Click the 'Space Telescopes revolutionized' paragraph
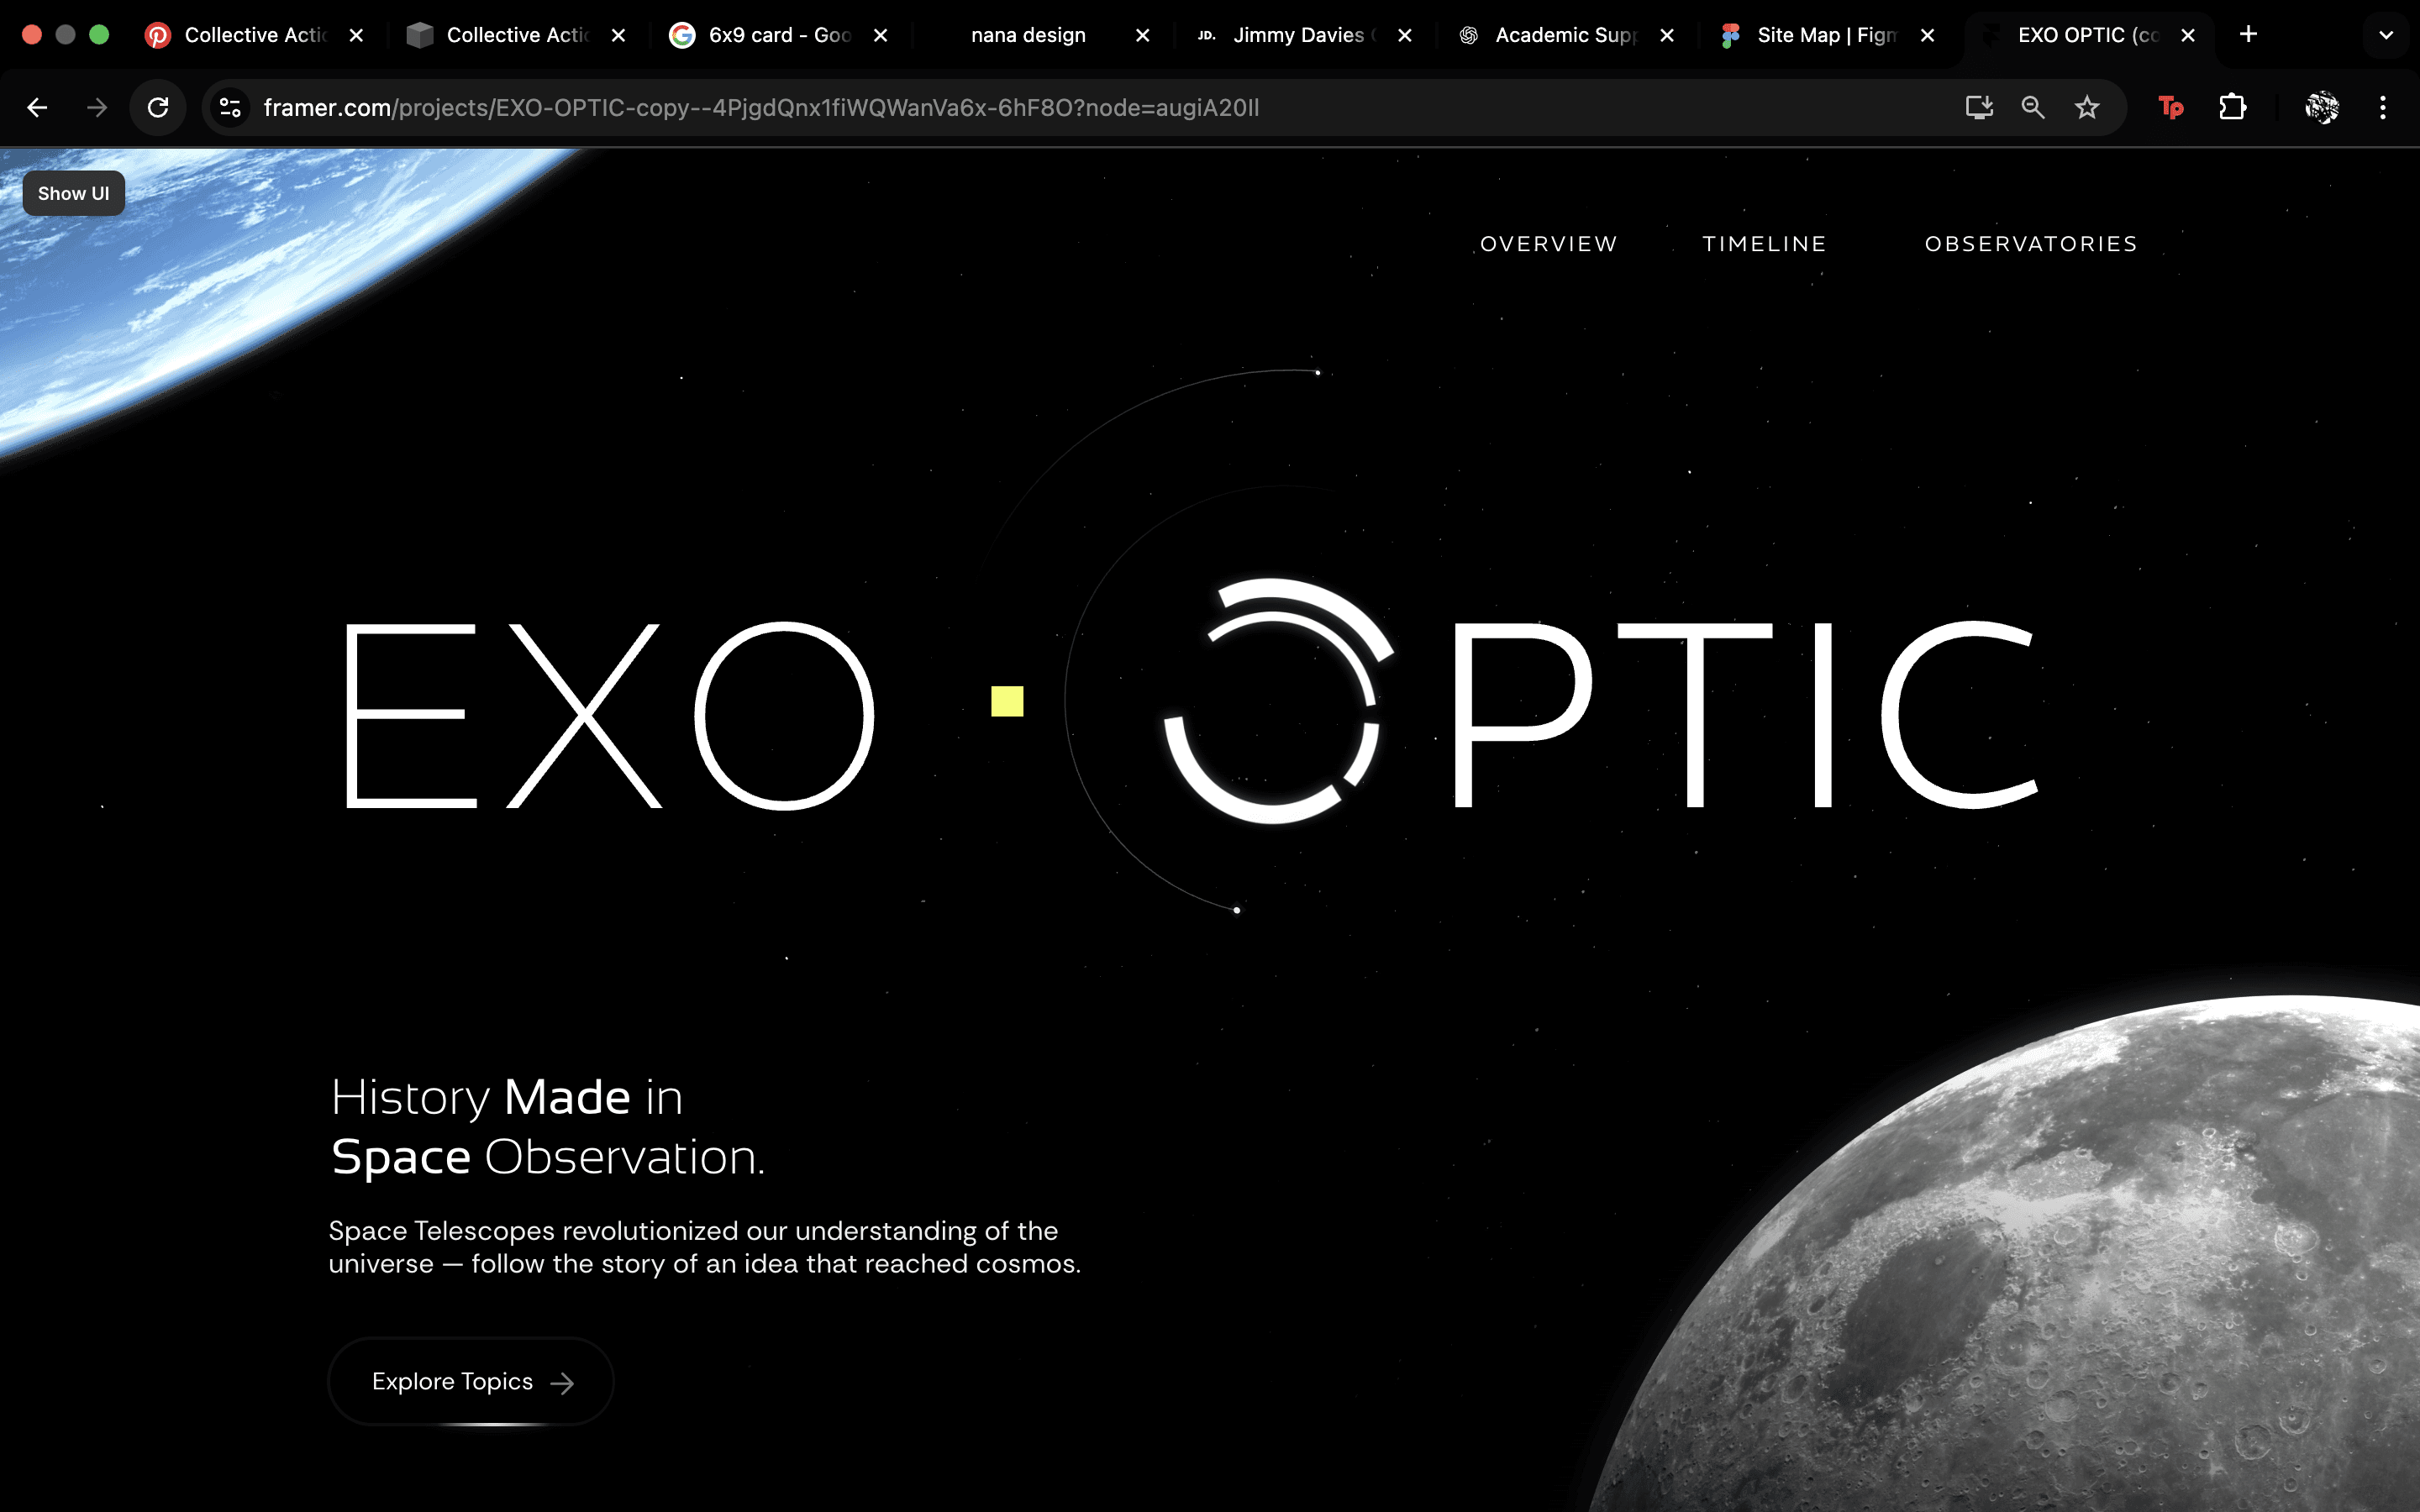Screen dimensions: 2420x1512 coord(704,1247)
